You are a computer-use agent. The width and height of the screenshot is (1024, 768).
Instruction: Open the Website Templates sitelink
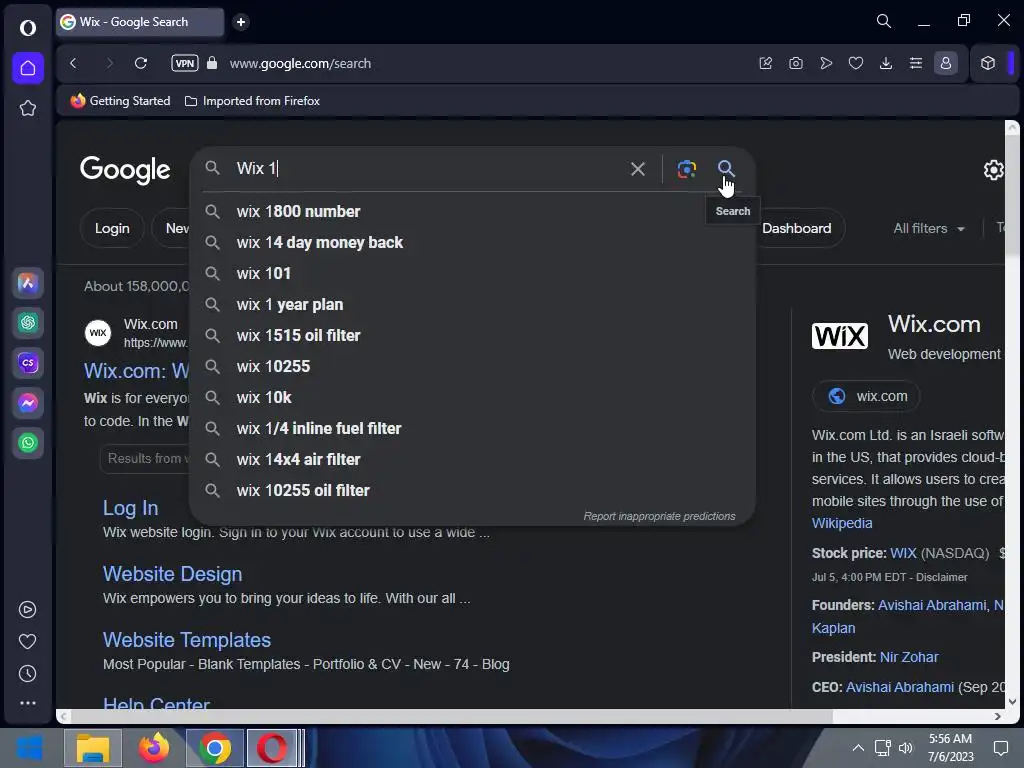point(187,639)
